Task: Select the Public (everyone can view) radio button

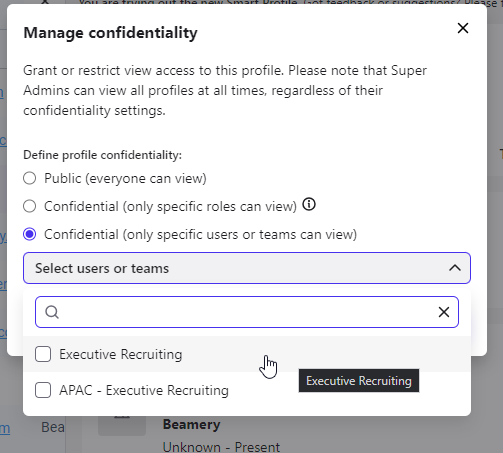Action: coord(30,178)
